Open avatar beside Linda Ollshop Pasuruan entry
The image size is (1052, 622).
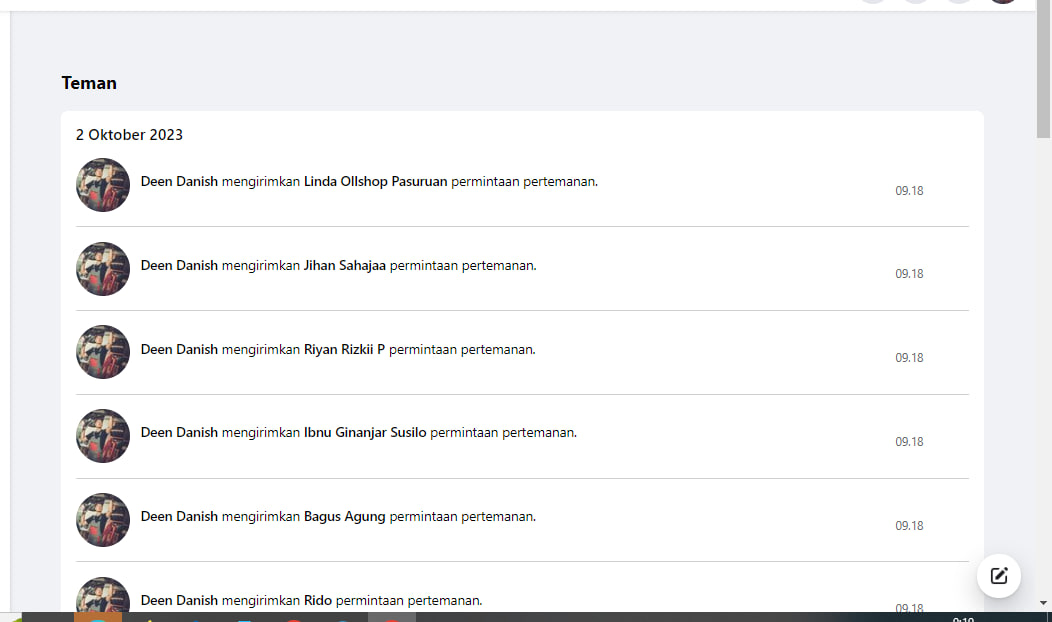pyautogui.click(x=103, y=185)
